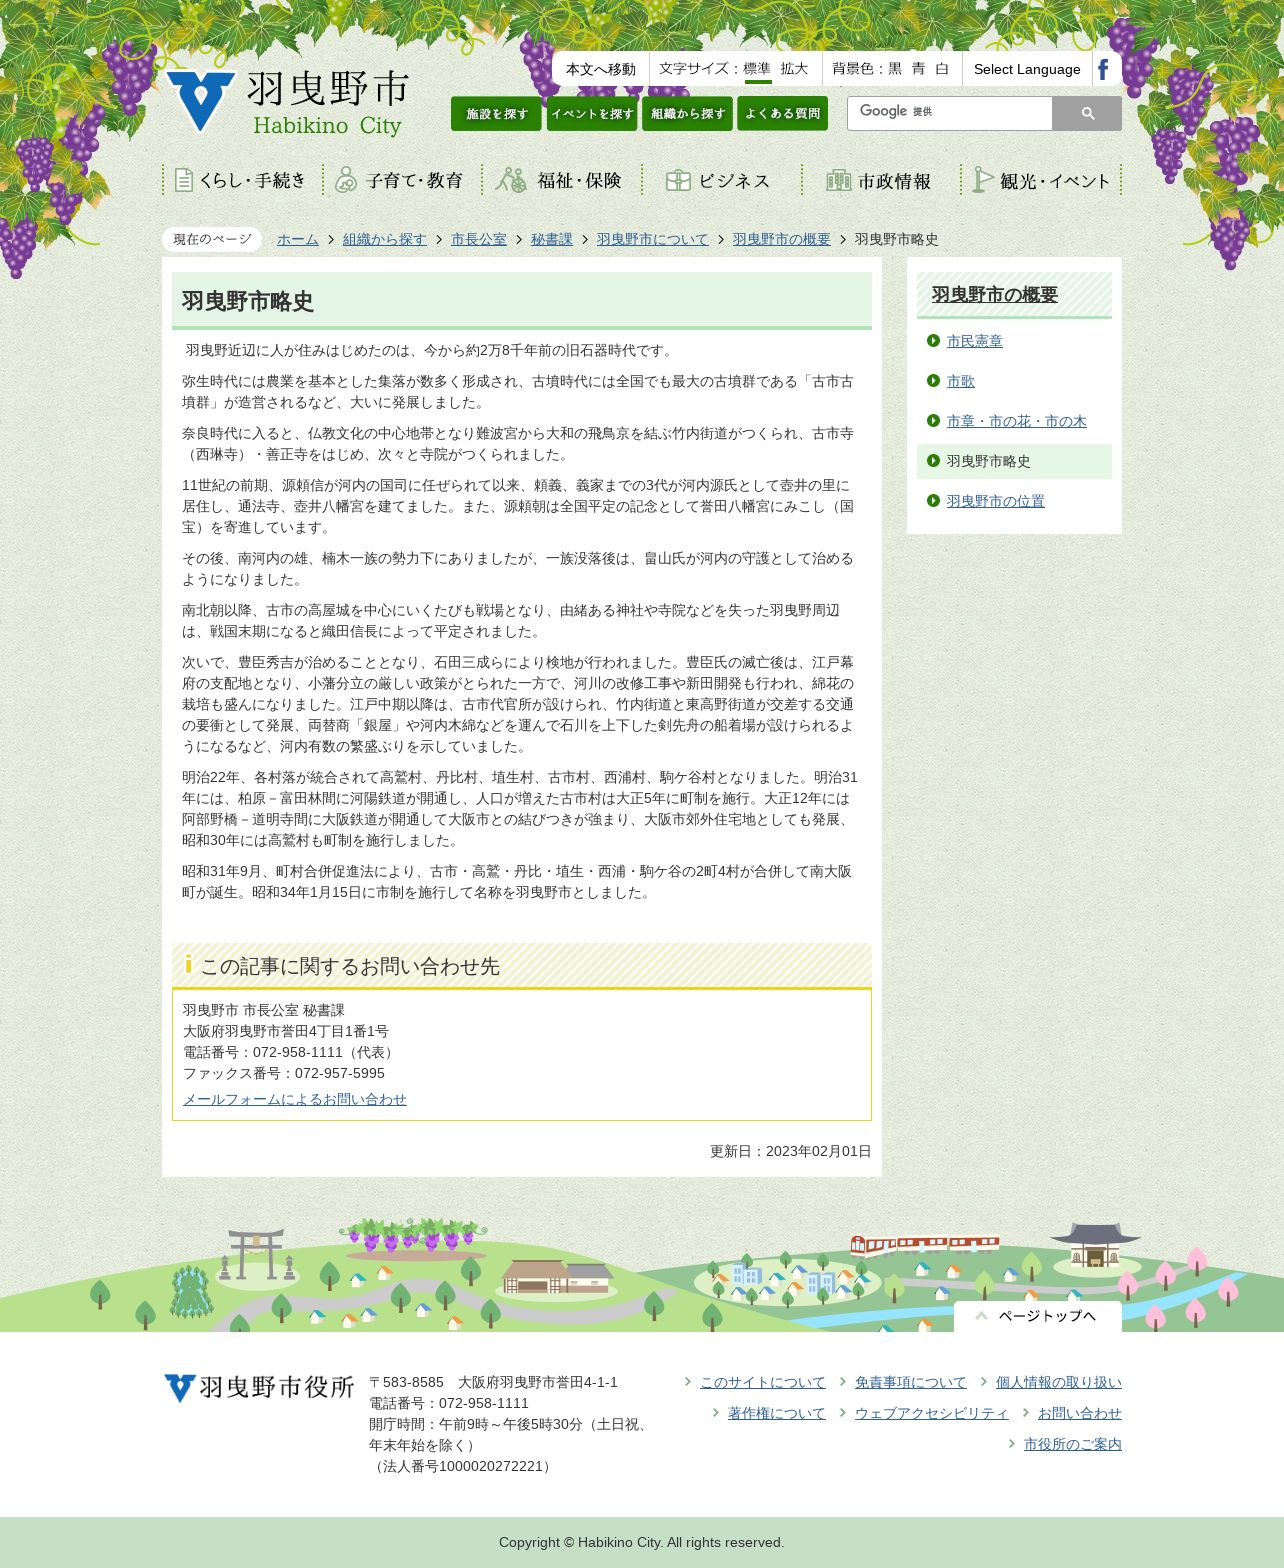
Task: Click よくある質問 button
Action: [782, 114]
